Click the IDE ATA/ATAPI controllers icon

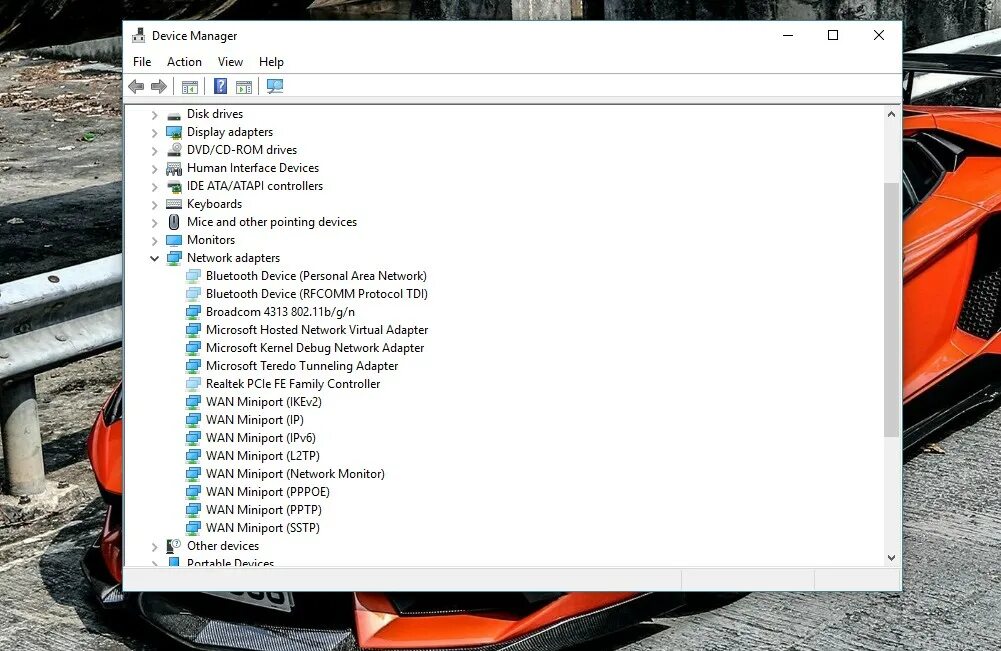[x=174, y=186]
